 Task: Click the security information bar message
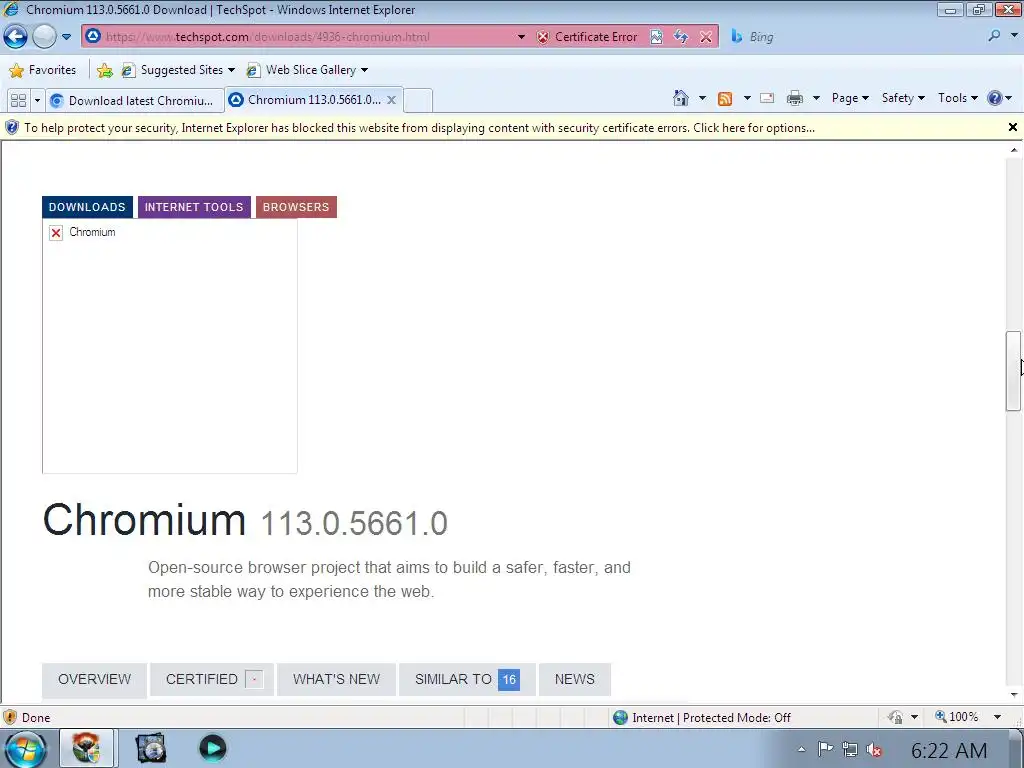point(419,128)
